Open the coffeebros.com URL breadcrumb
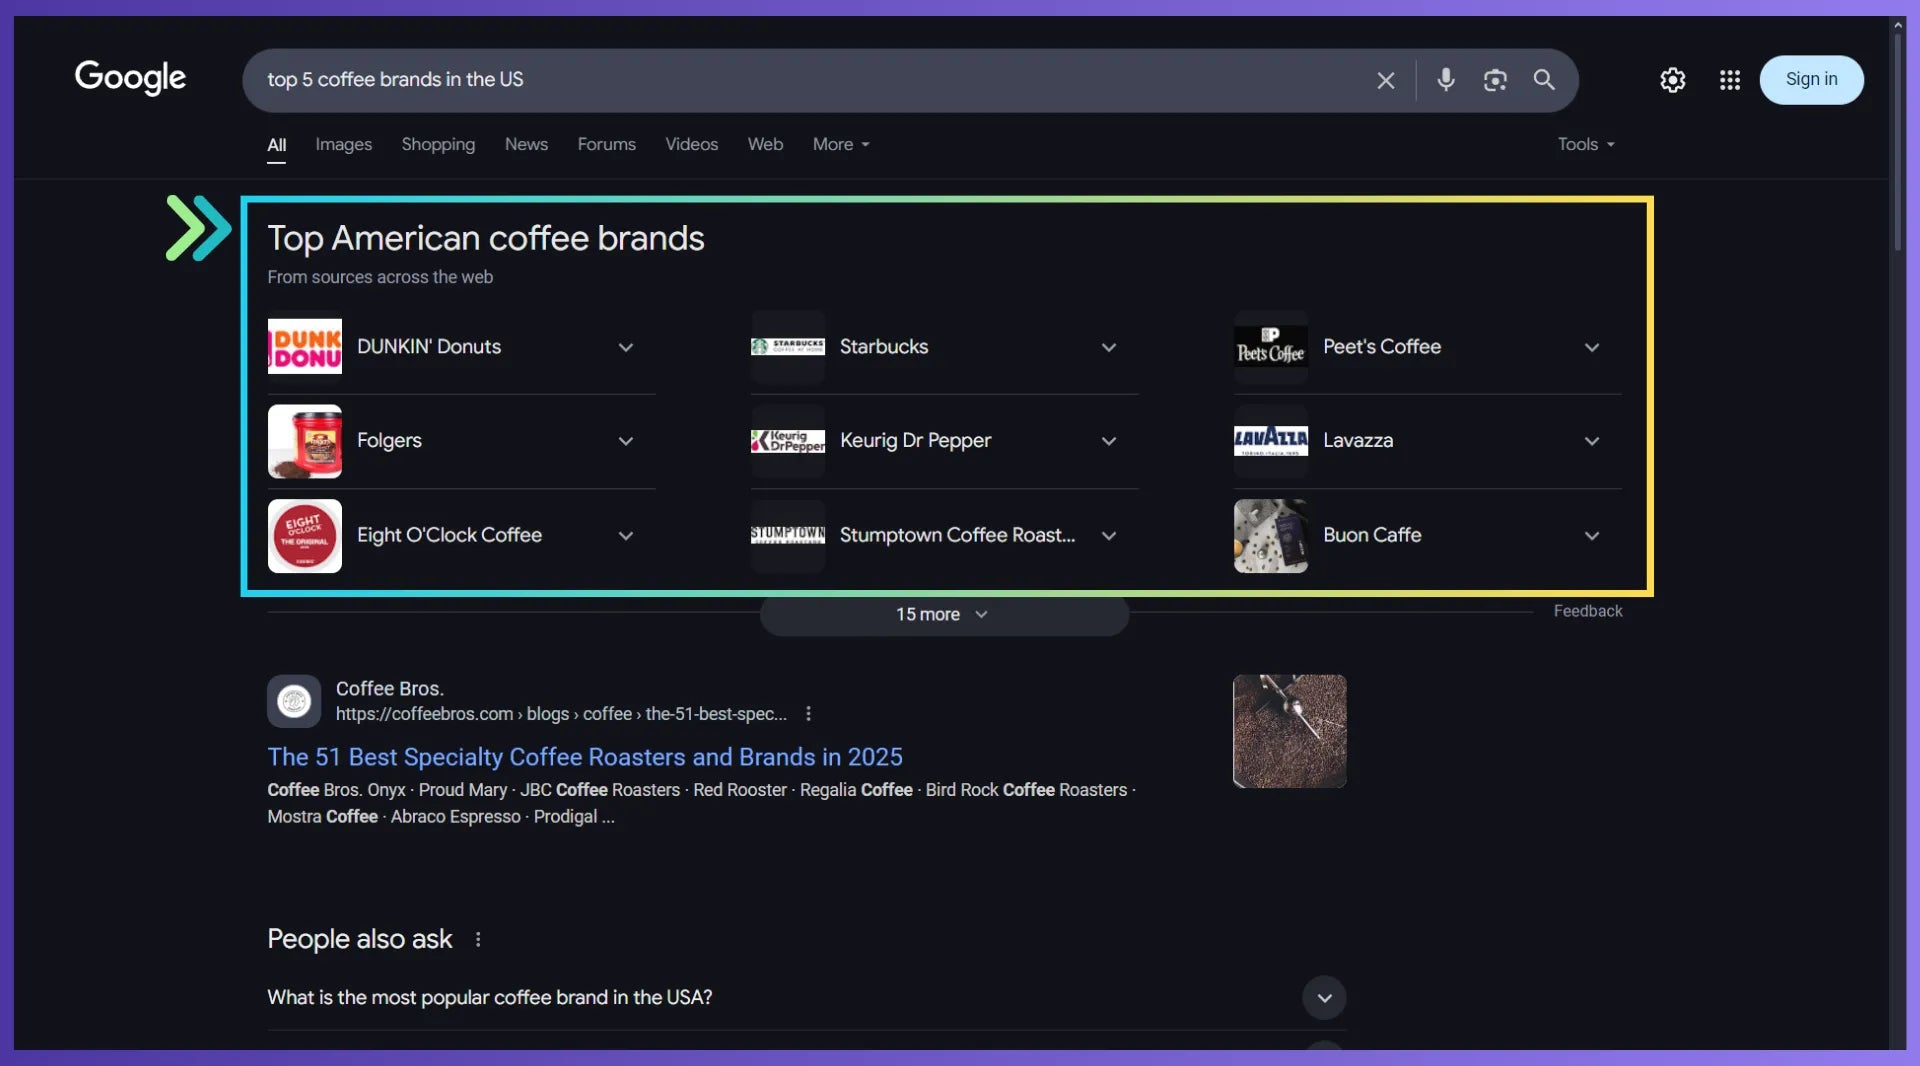This screenshot has height=1066, width=1920. [561, 714]
